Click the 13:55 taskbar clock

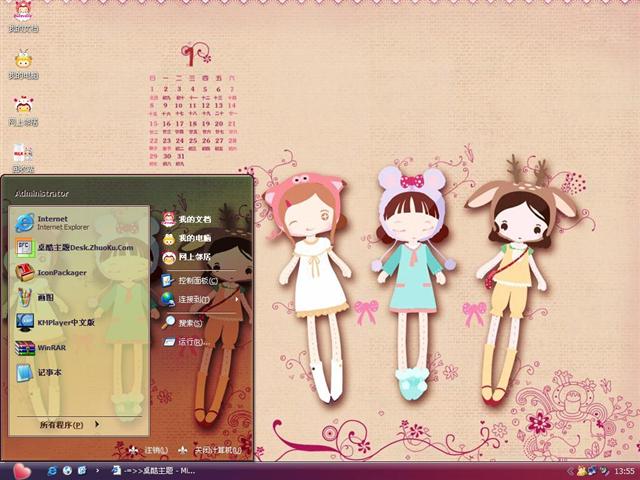624,471
